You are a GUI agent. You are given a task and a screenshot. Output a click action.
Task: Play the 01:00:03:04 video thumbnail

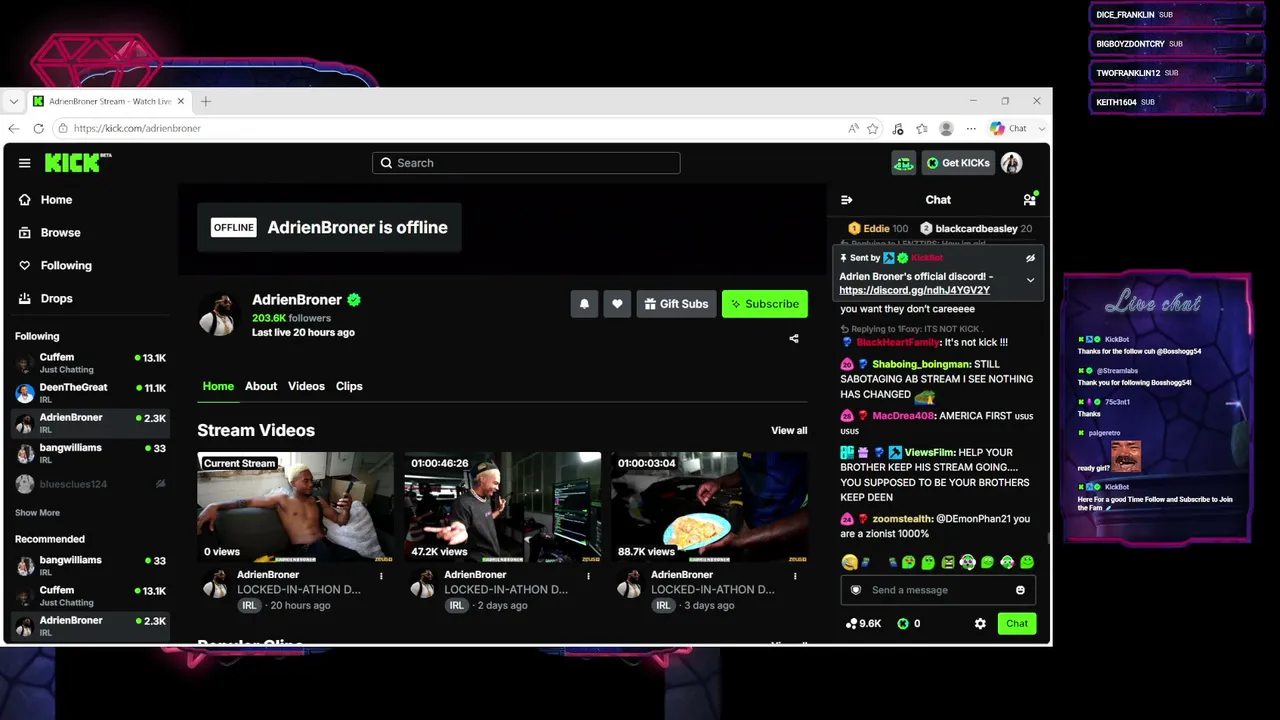click(709, 507)
